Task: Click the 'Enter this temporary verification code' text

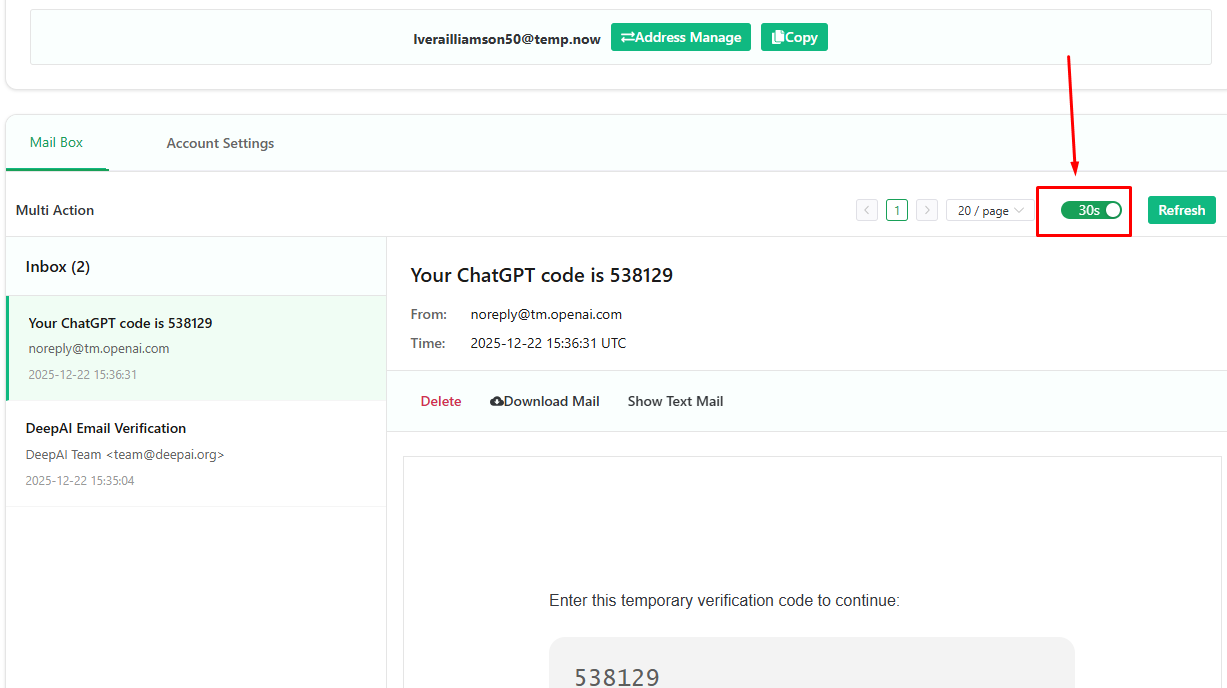Action: [724, 601]
